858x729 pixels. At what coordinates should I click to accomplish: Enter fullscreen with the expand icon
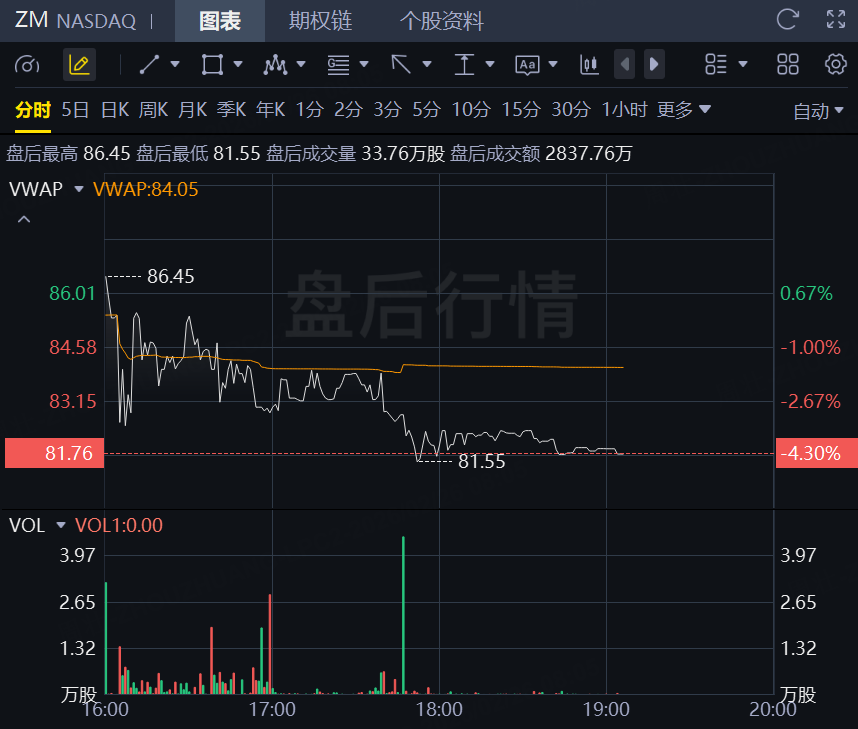[836, 20]
